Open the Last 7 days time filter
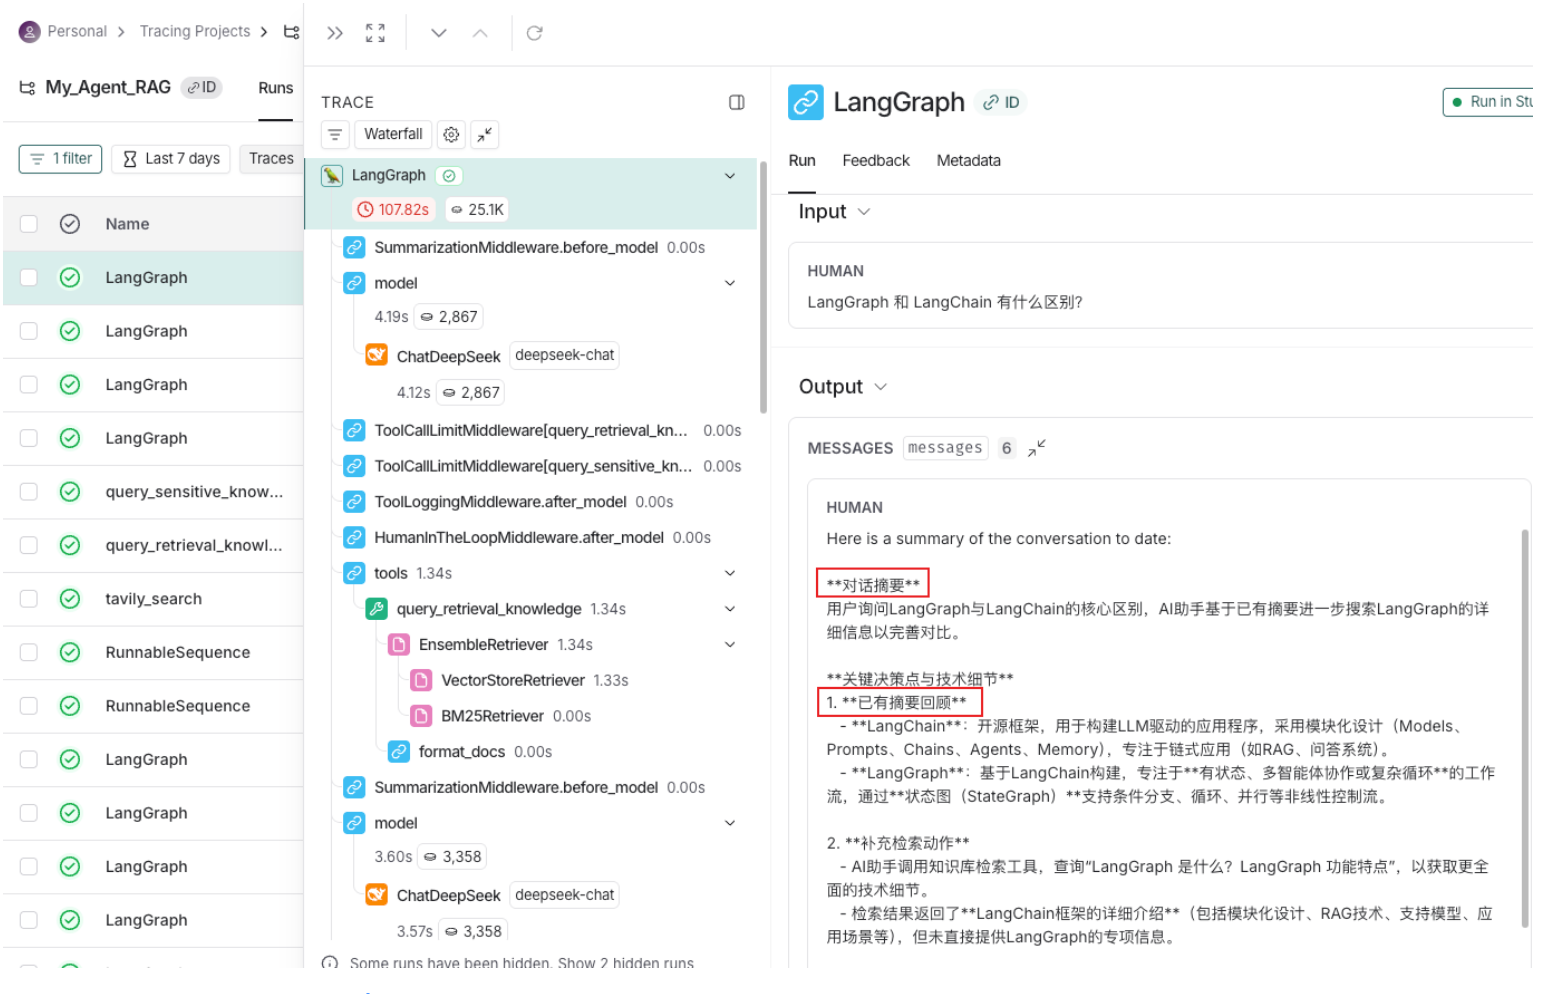 [x=171, y=159]
